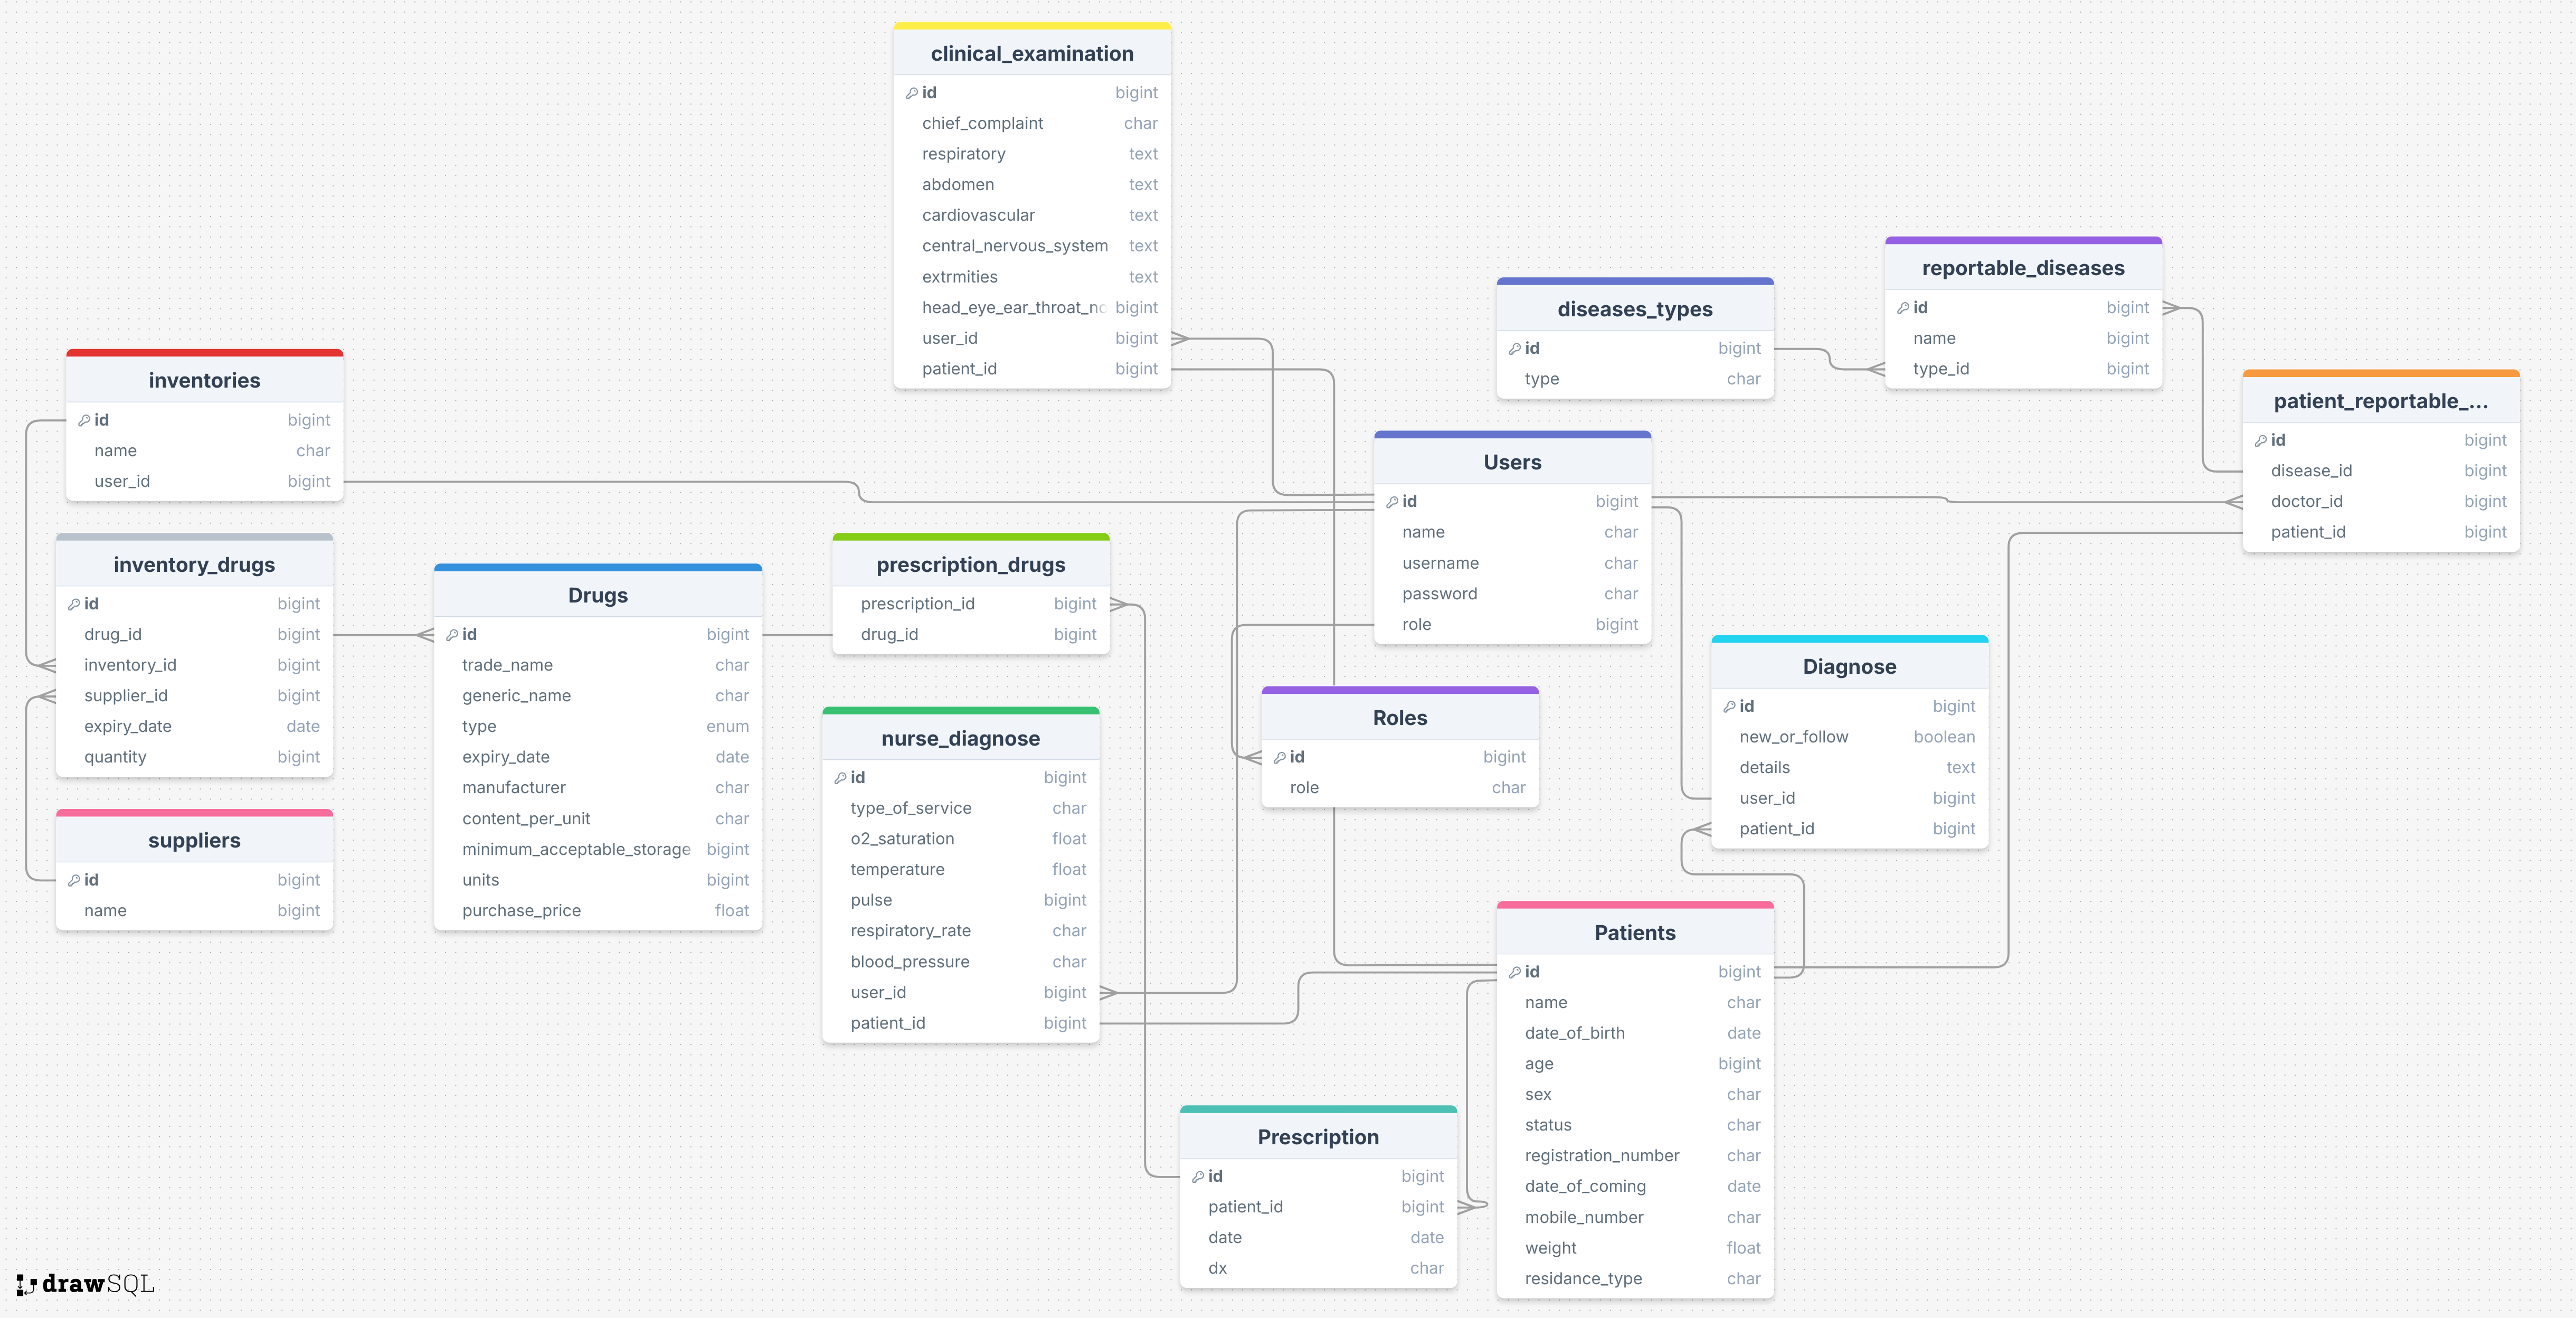The image size is (2576, 1318).
Task: Select the inventories table header
Action: point(204,381)
